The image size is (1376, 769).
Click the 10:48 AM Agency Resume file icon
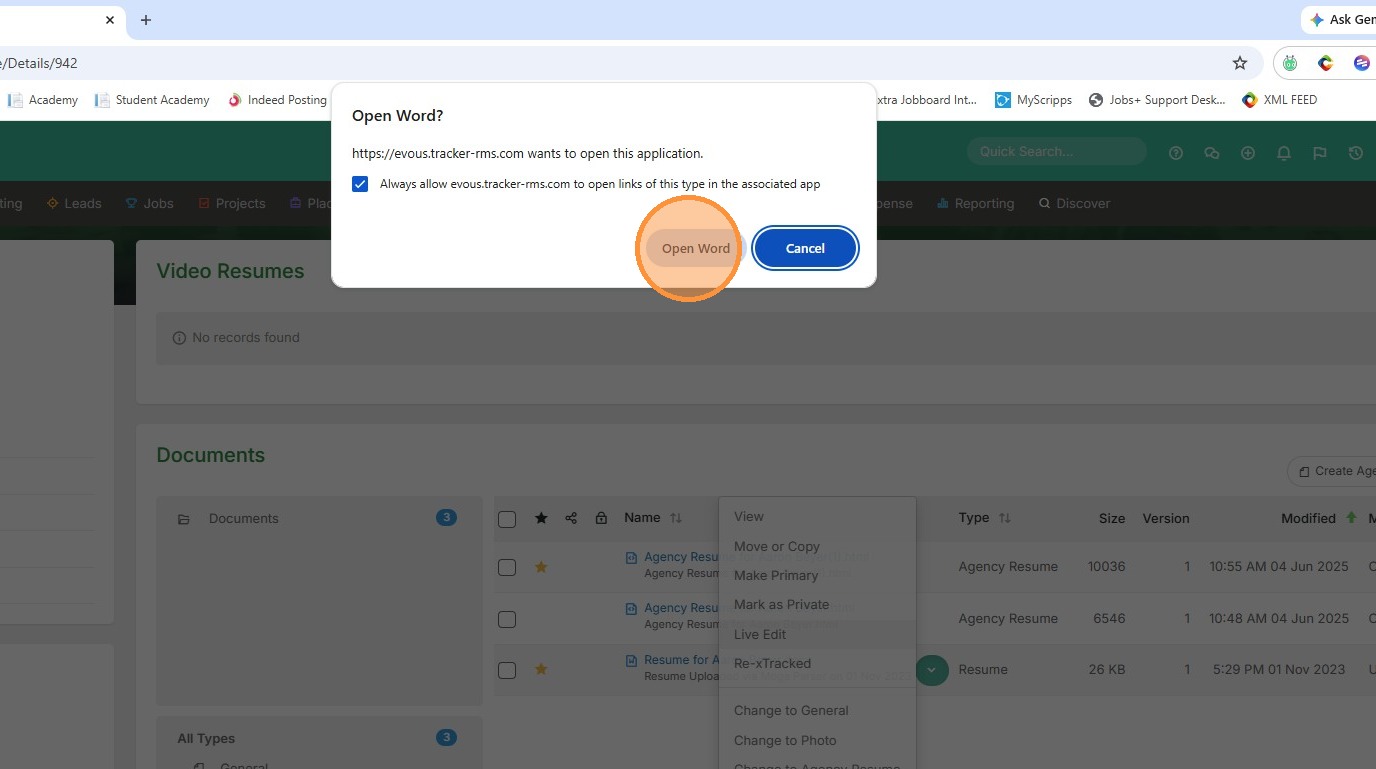(631, 608)
